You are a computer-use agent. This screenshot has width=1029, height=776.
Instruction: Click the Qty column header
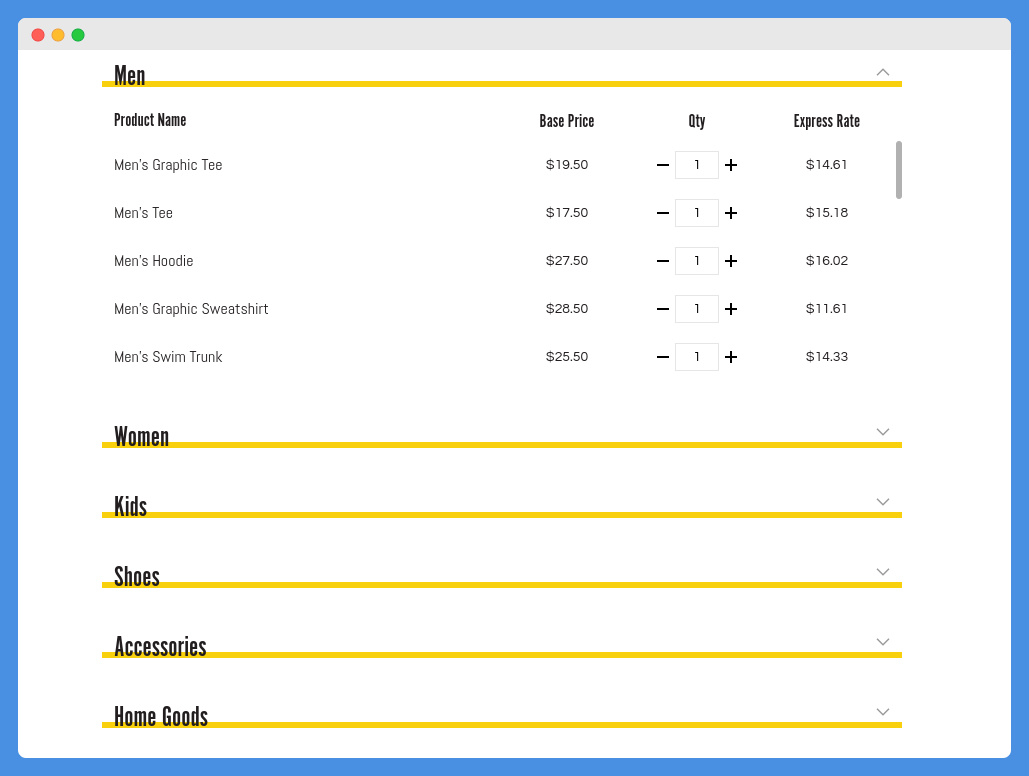[697, 121]
